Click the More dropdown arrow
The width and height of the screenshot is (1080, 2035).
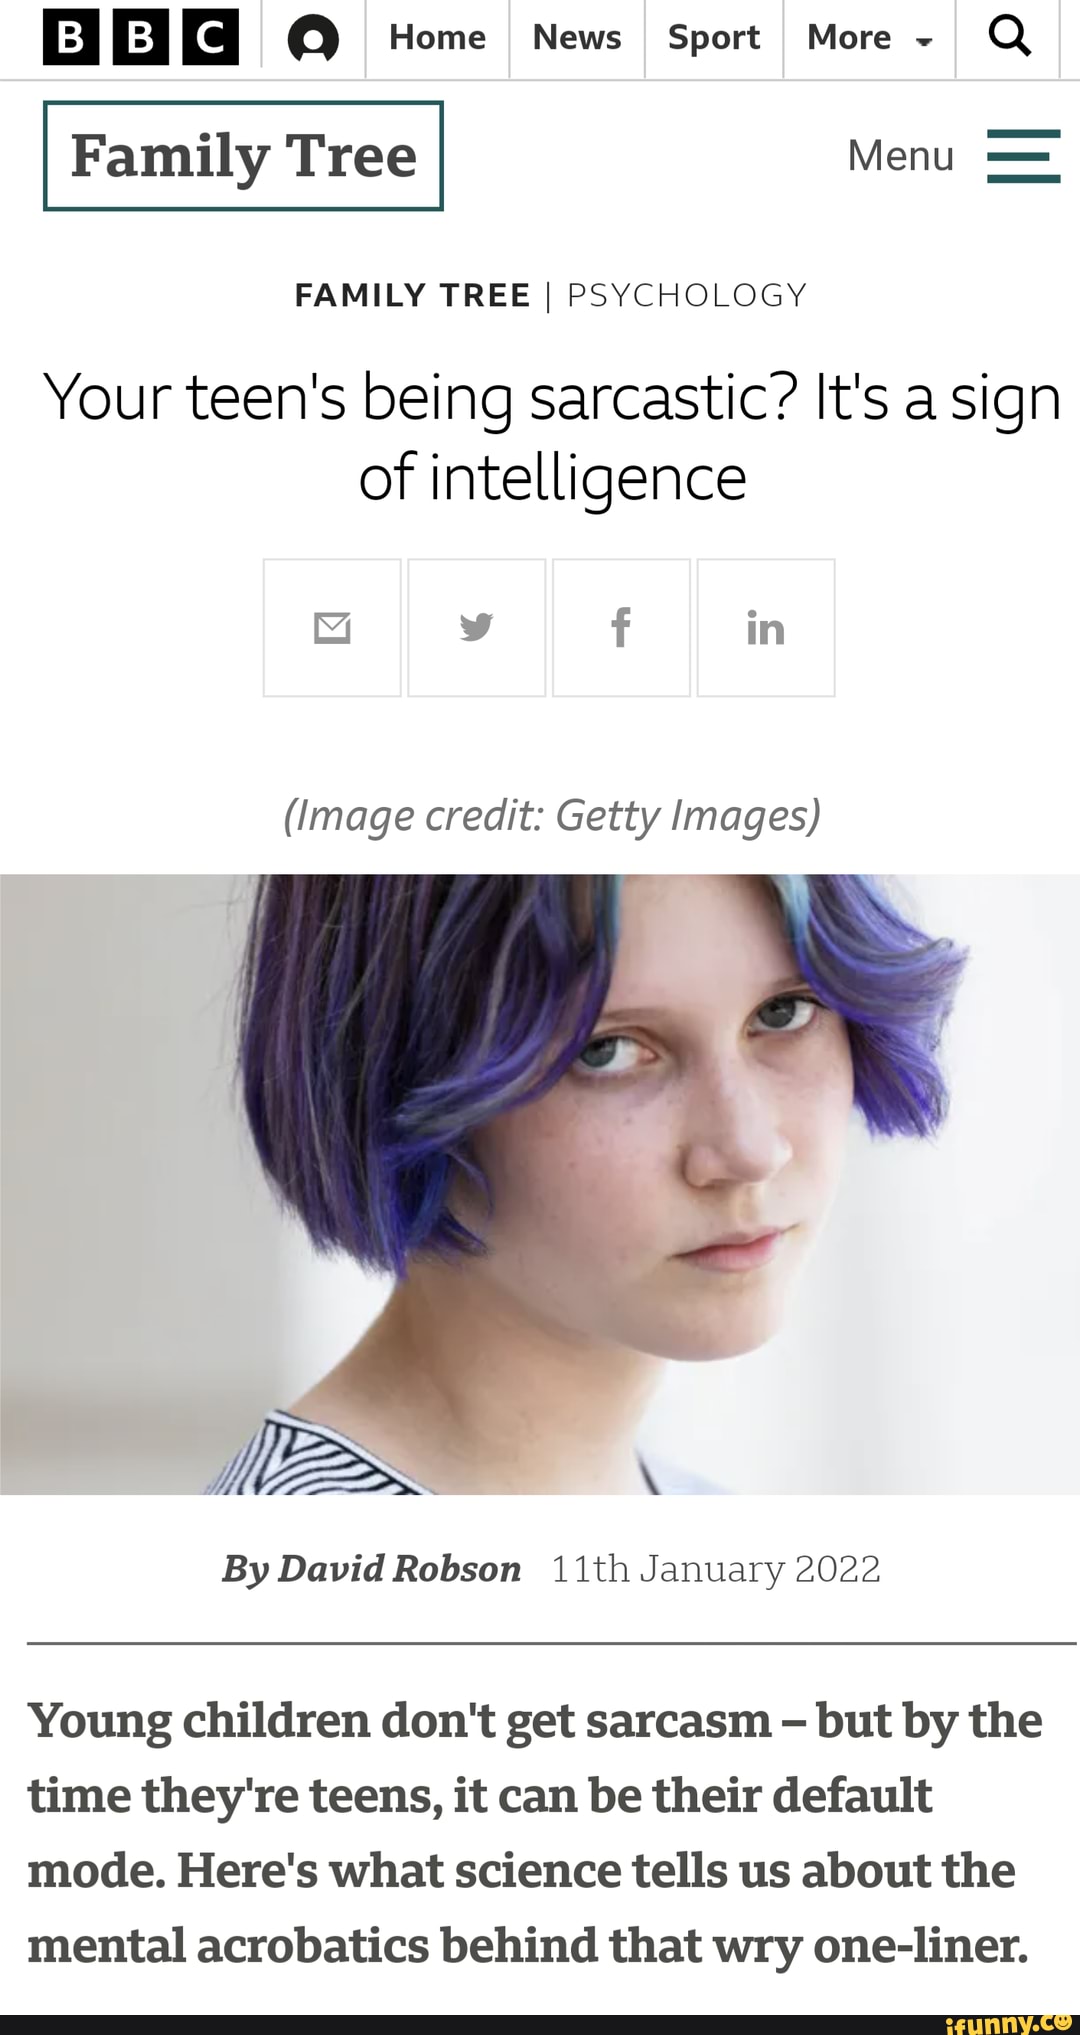click(924, 42)
